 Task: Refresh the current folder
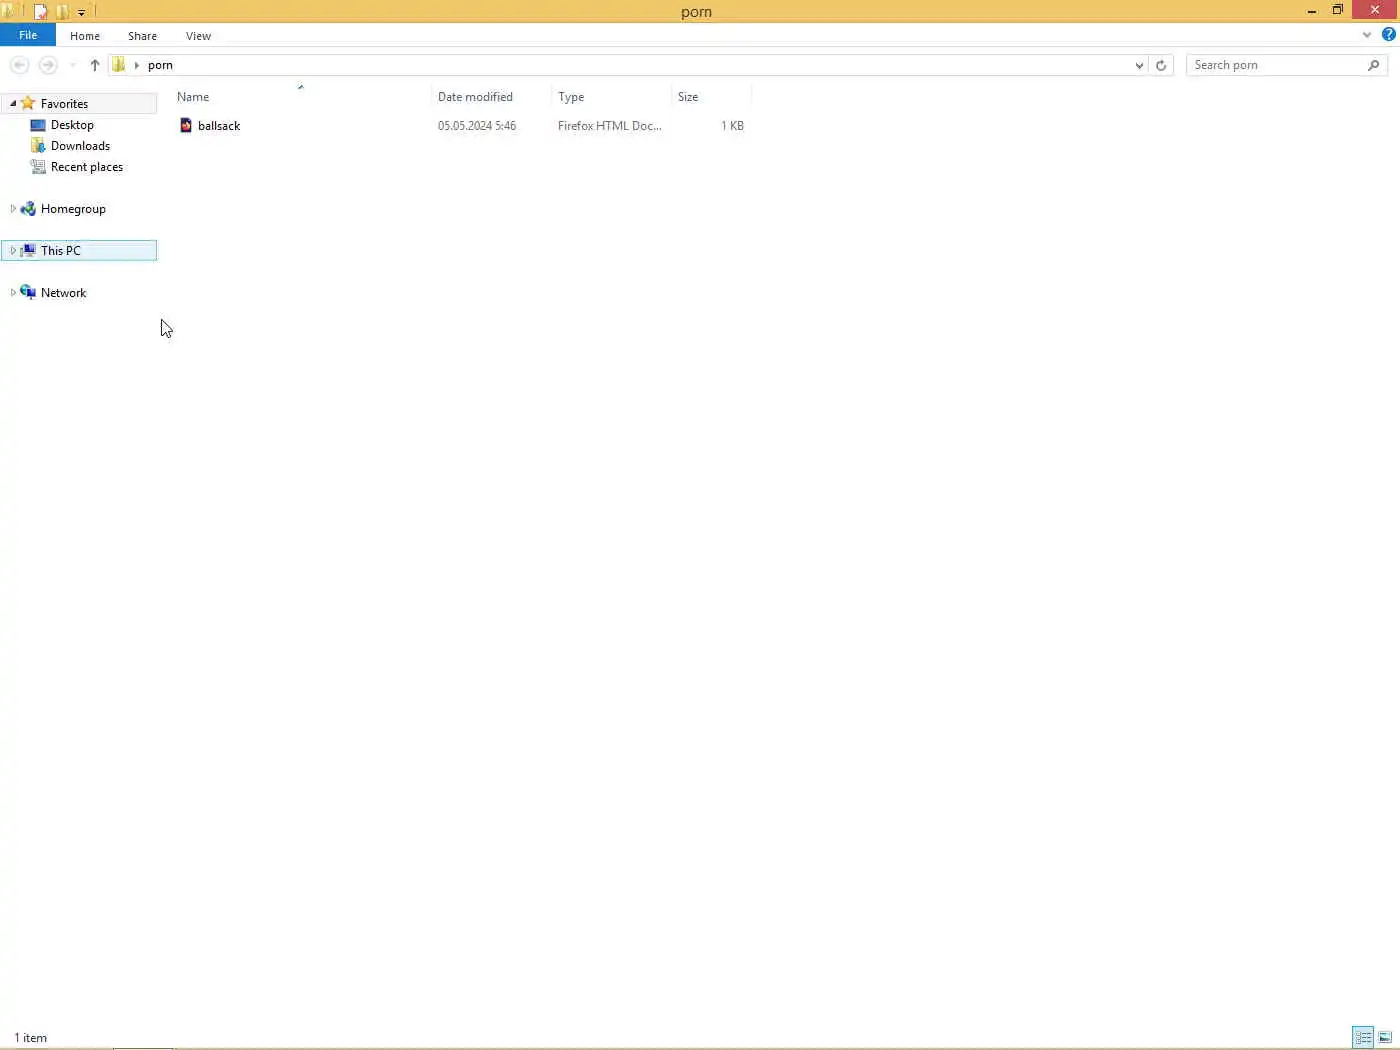[x=1161, y=66]
